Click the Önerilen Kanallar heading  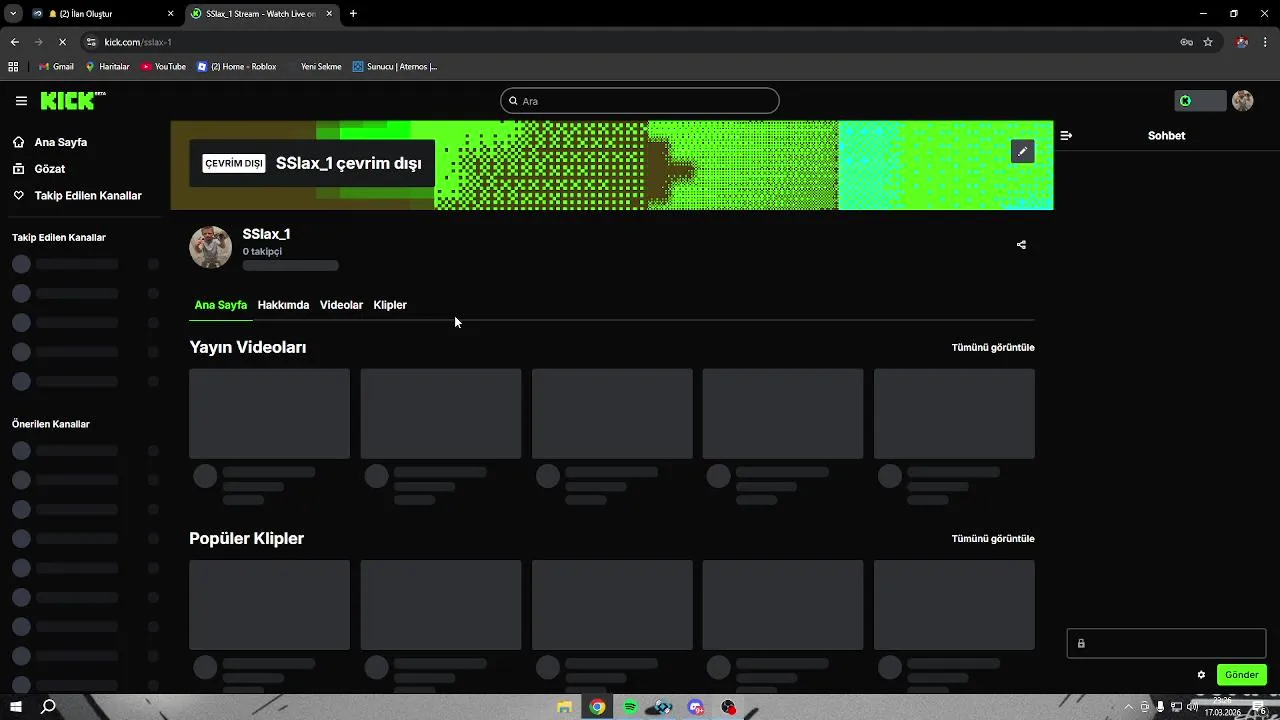(51, 424)
